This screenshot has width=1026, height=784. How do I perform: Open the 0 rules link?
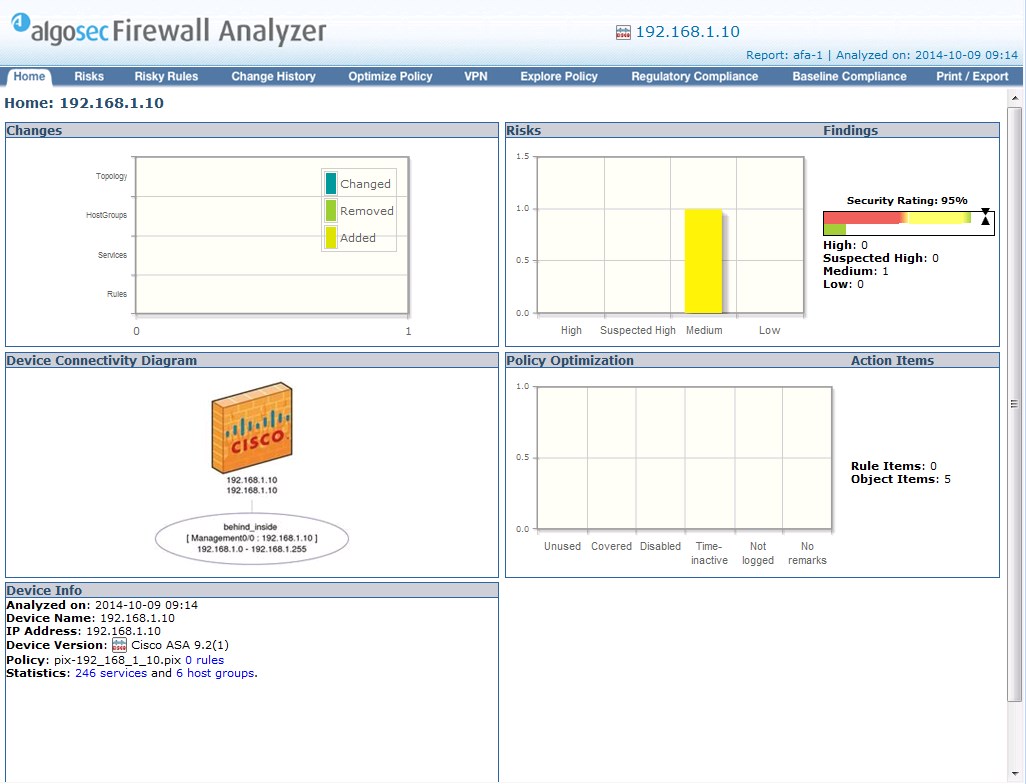(204, 660)
